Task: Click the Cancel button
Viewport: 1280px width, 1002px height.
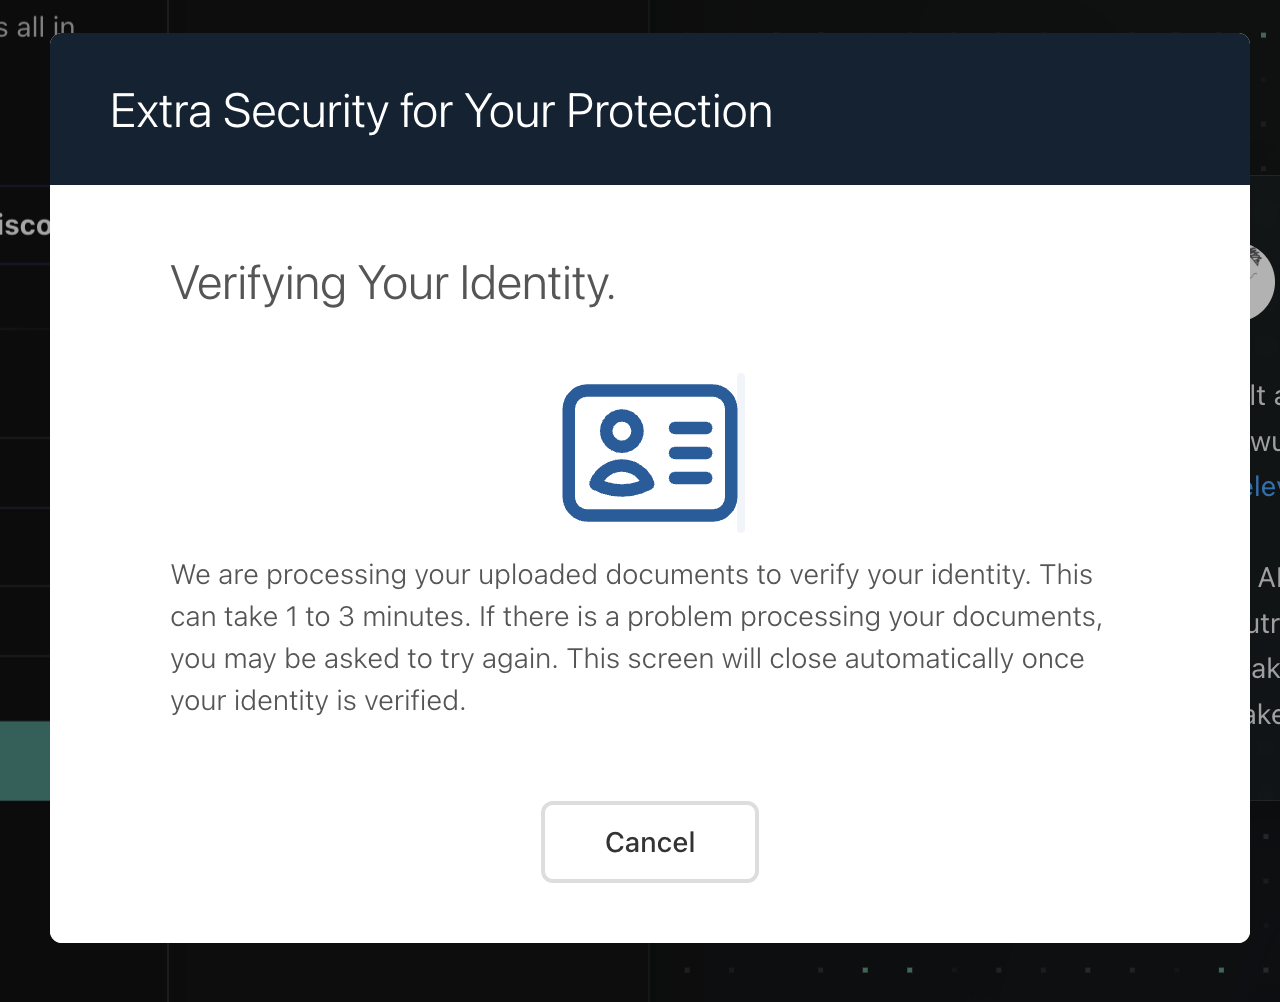Action: tap(650, 842)
